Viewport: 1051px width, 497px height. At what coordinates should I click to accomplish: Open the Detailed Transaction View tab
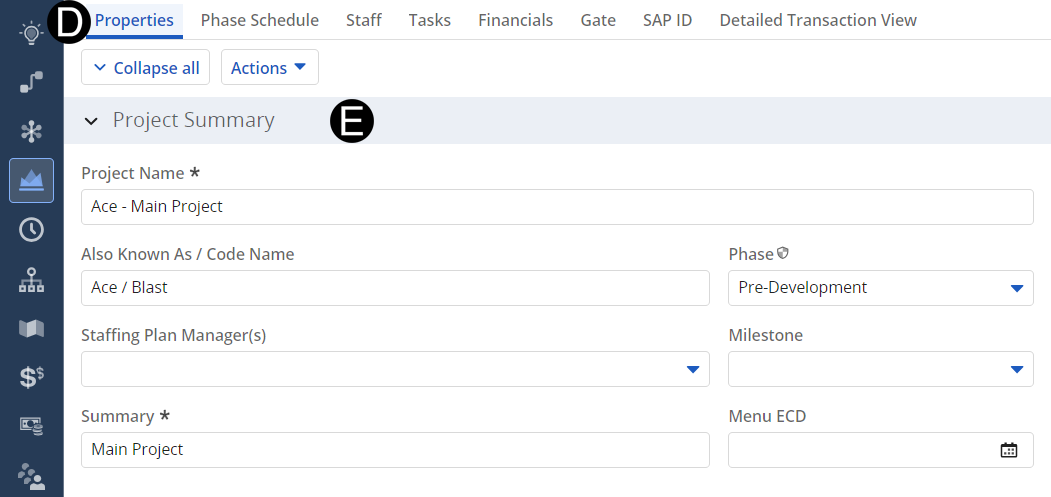point(817,20)
